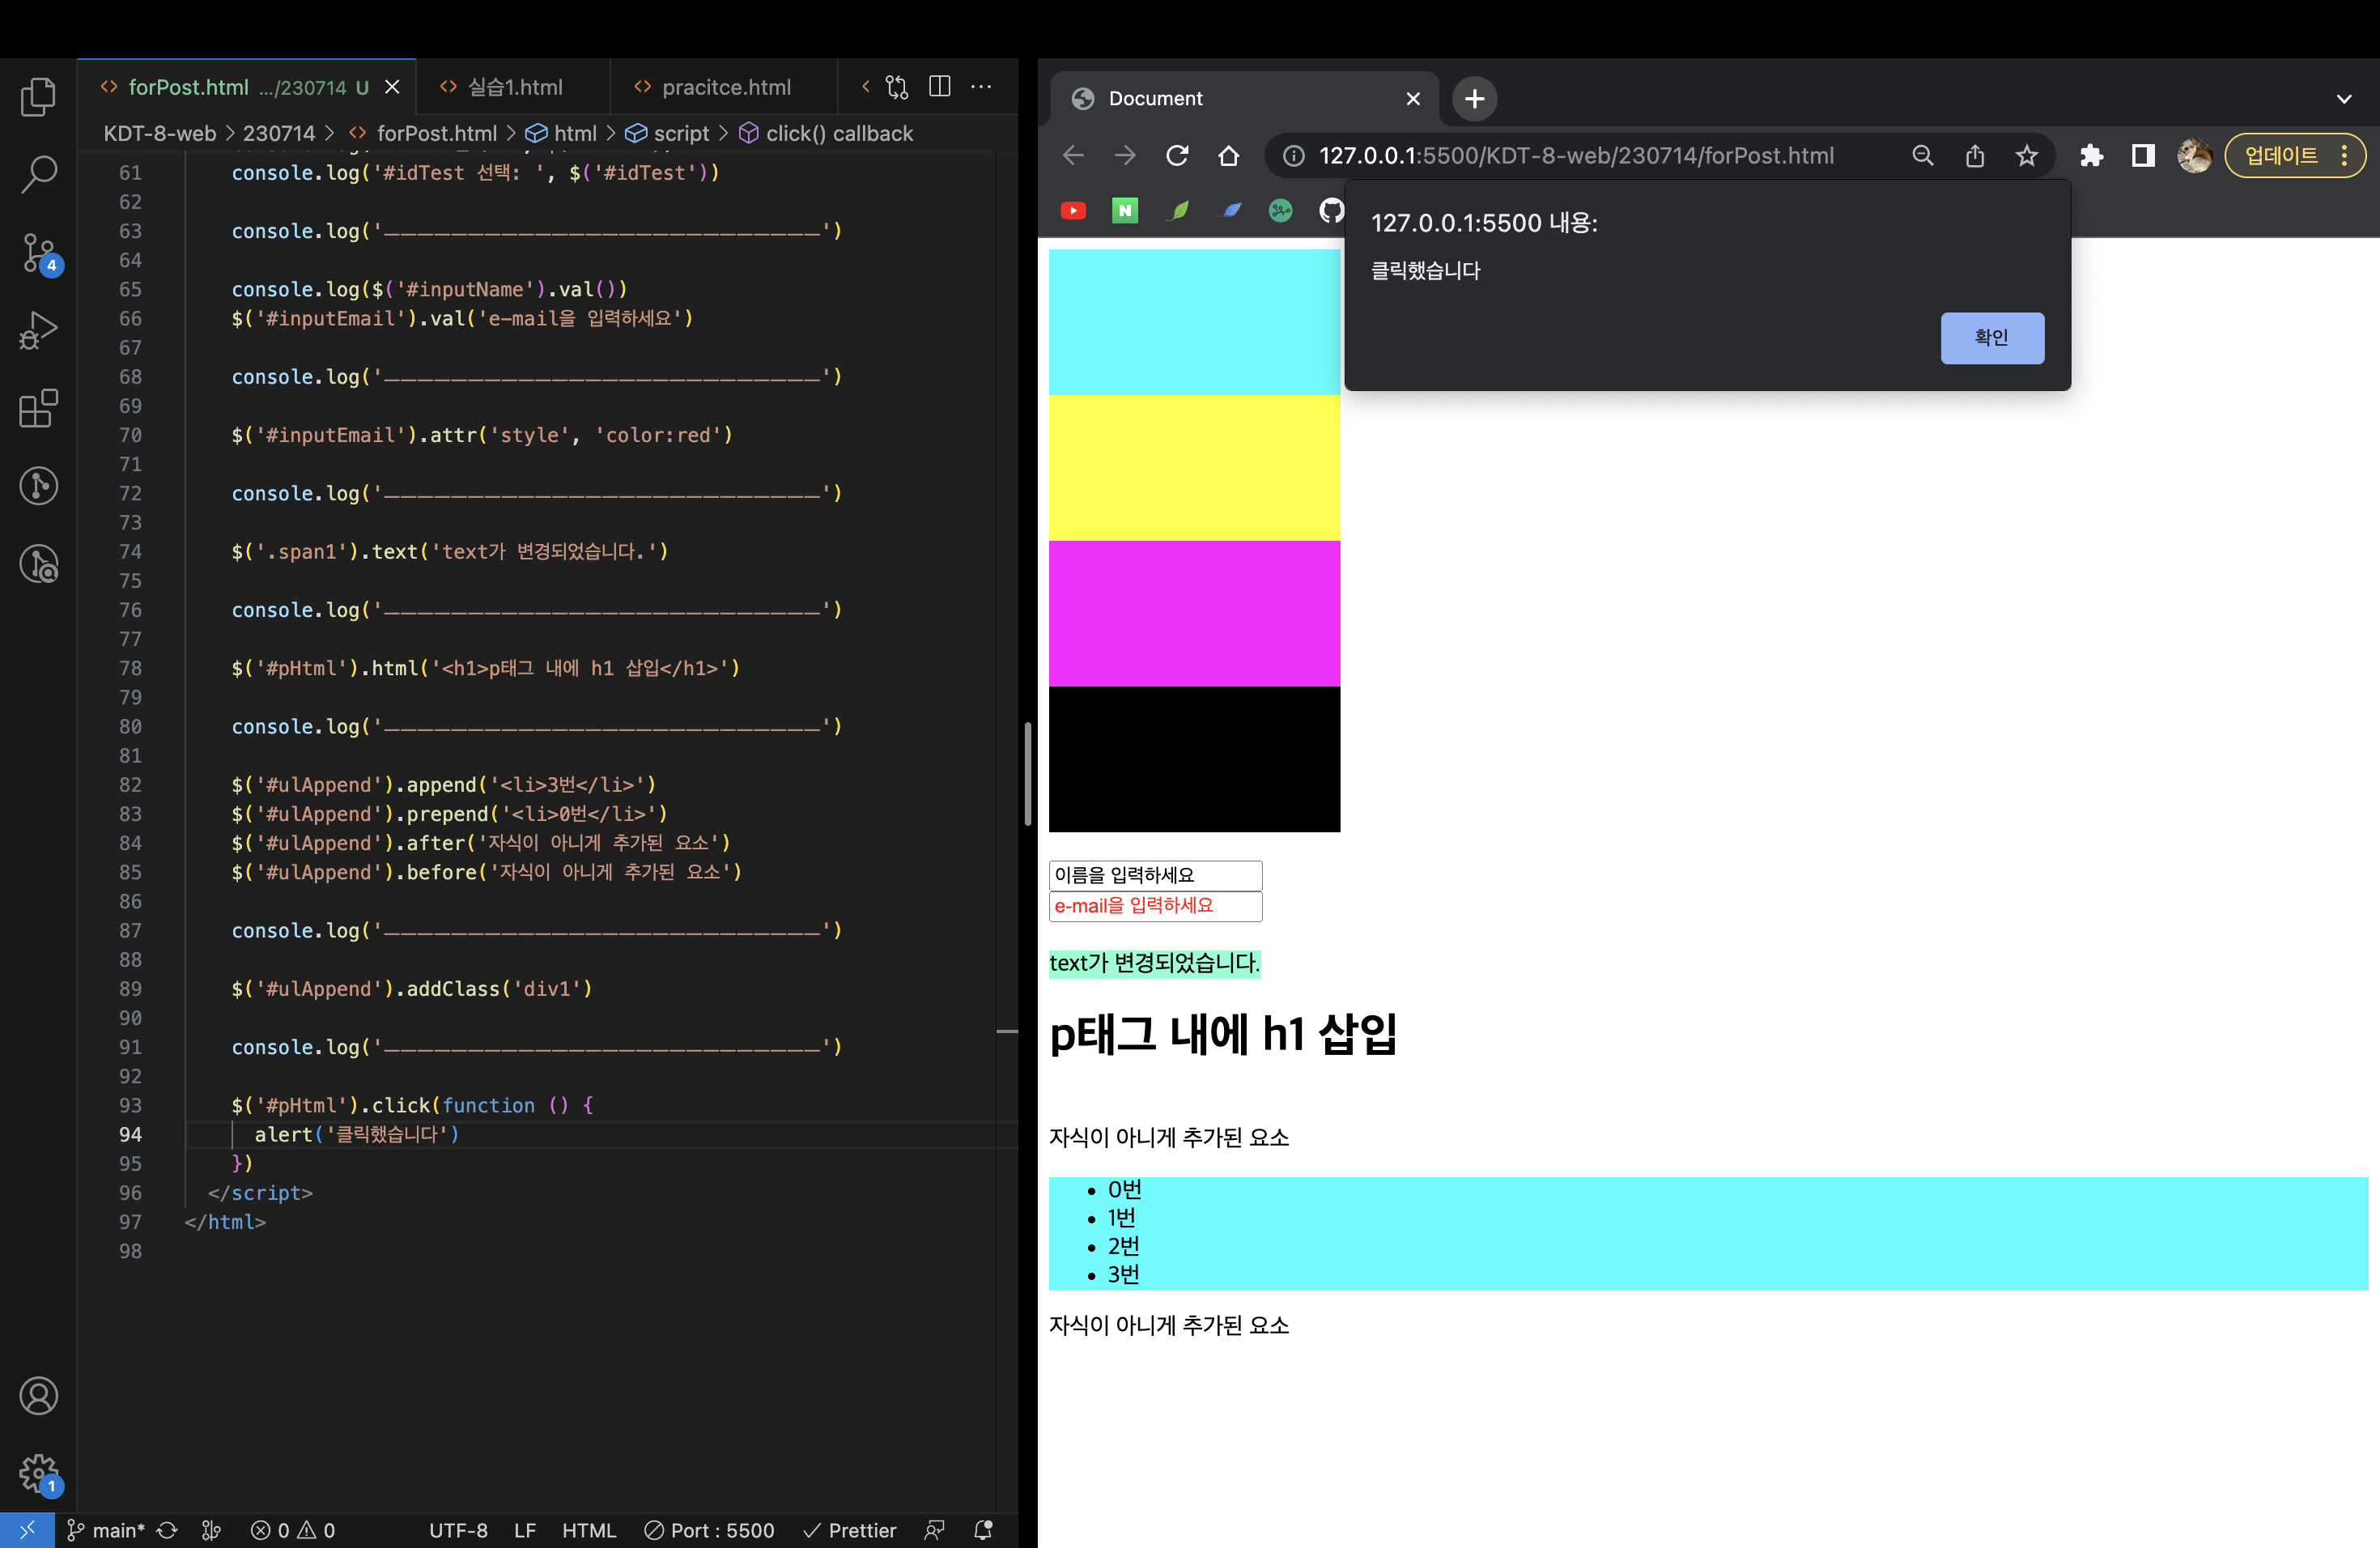Bookmark this page with the star icon
Image resolution: width=2380 pixels, height=1548 pixels.
tap(2026, 155)
